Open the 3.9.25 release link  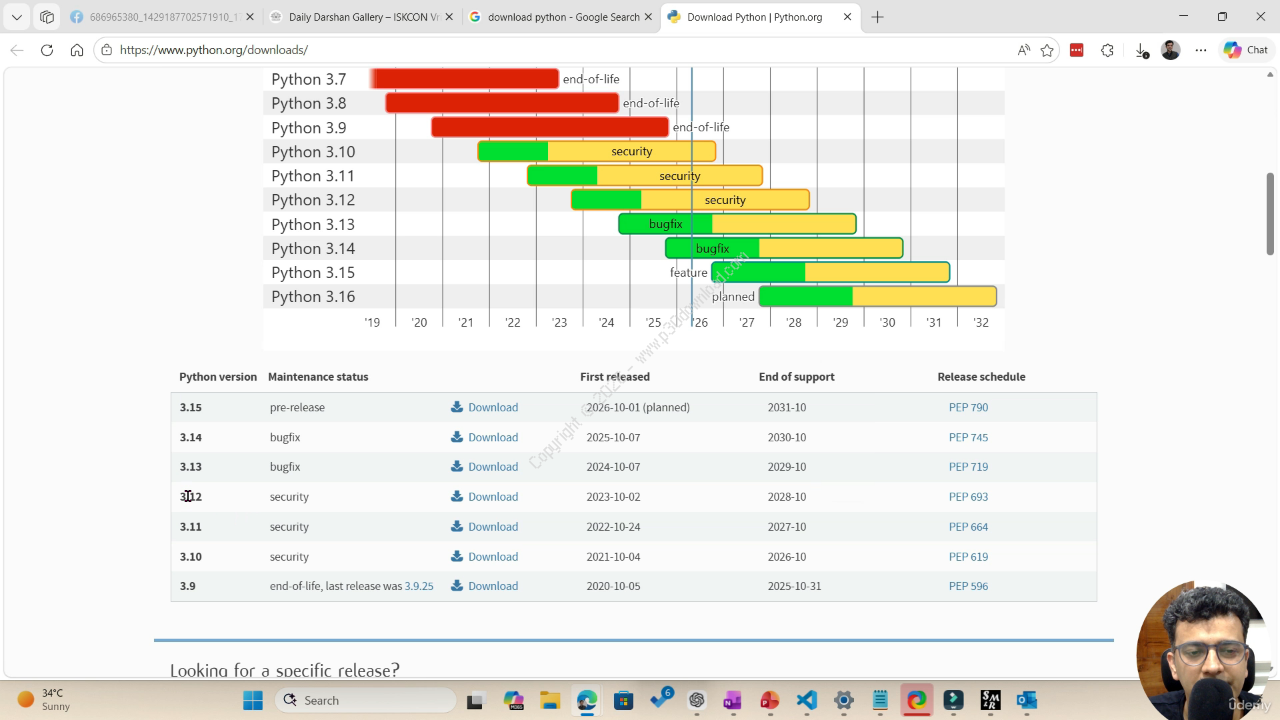tap(419, 586)
